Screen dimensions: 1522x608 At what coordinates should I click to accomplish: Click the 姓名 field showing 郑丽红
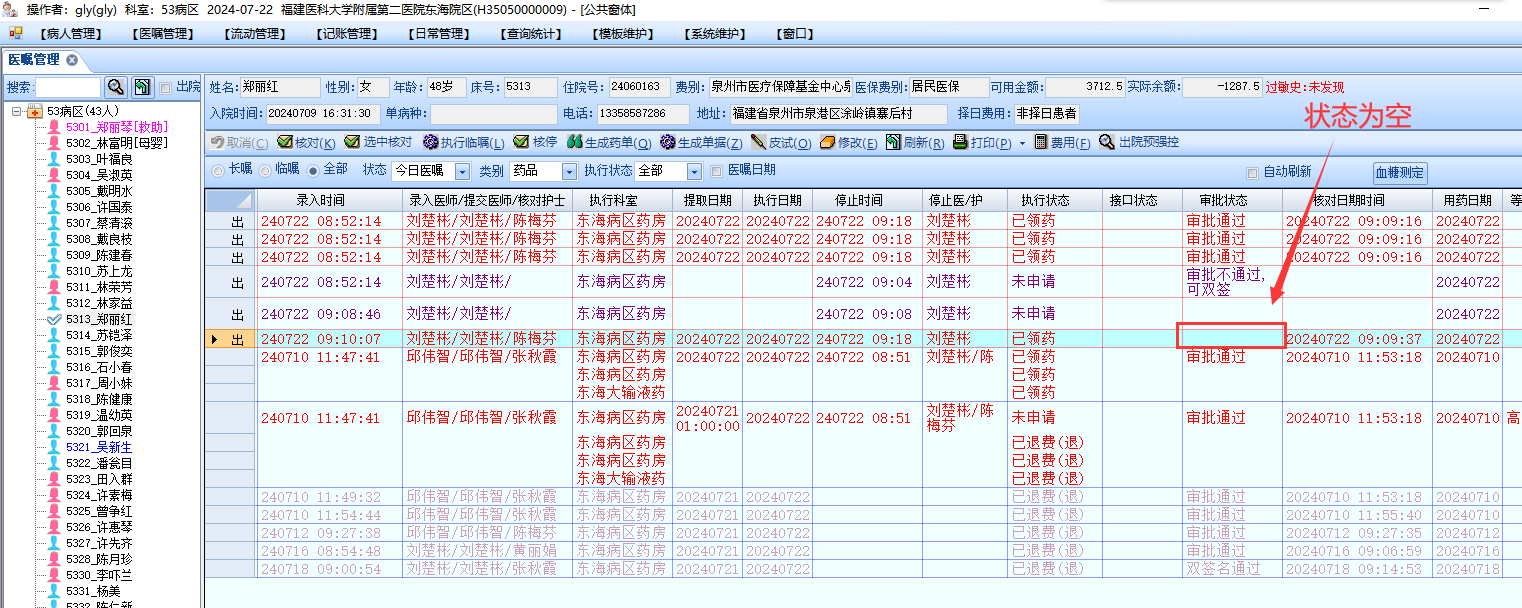tap(280, 87)
